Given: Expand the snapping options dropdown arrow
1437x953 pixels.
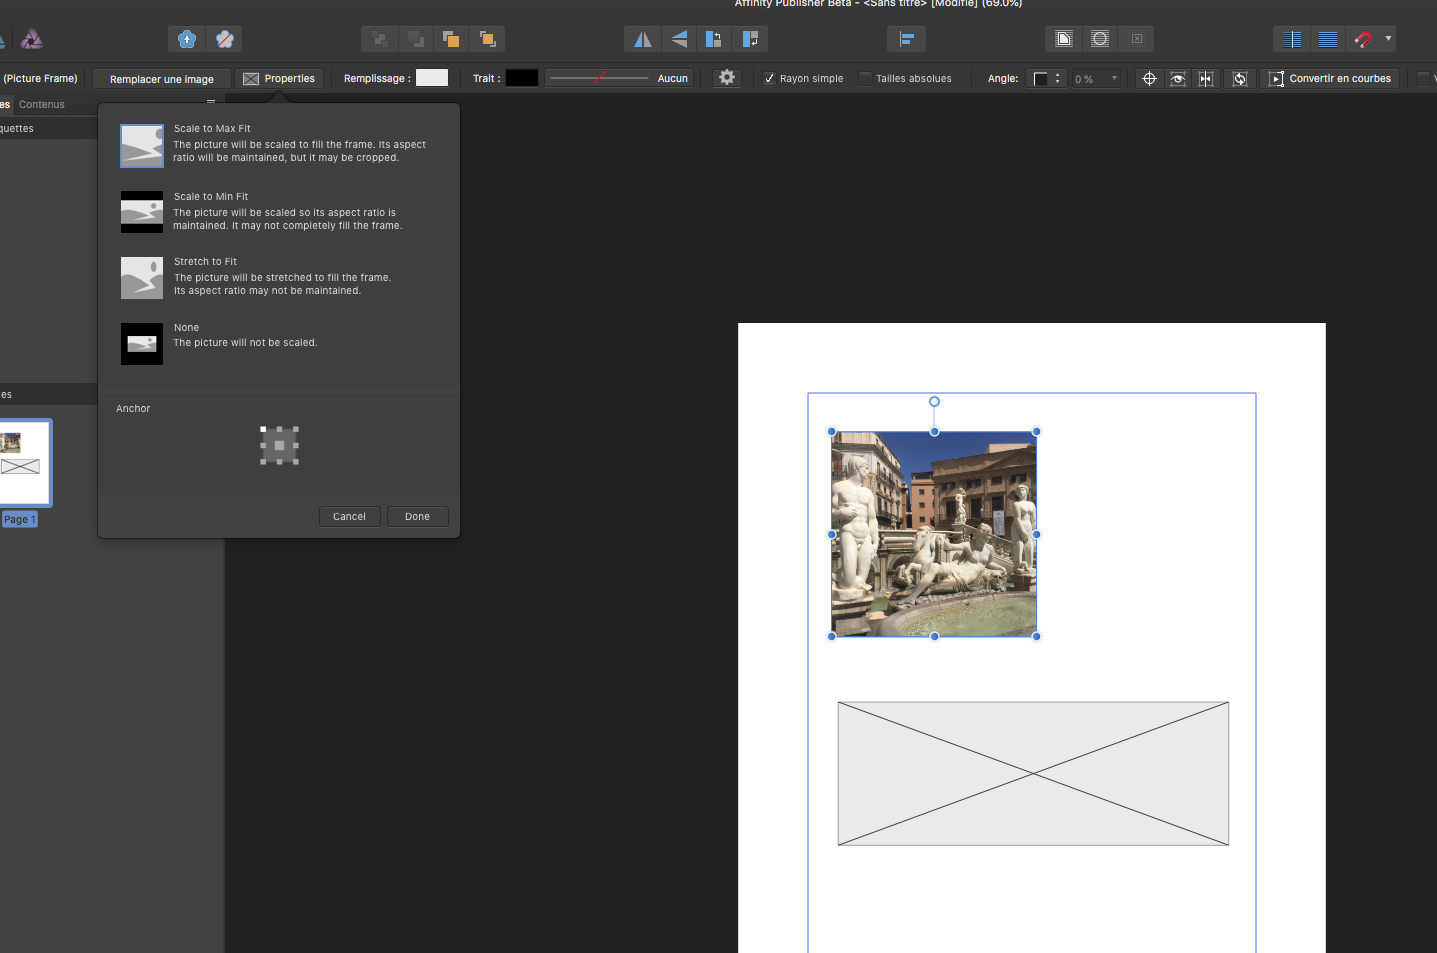Looking at the screenshot, I should 1388,39.
